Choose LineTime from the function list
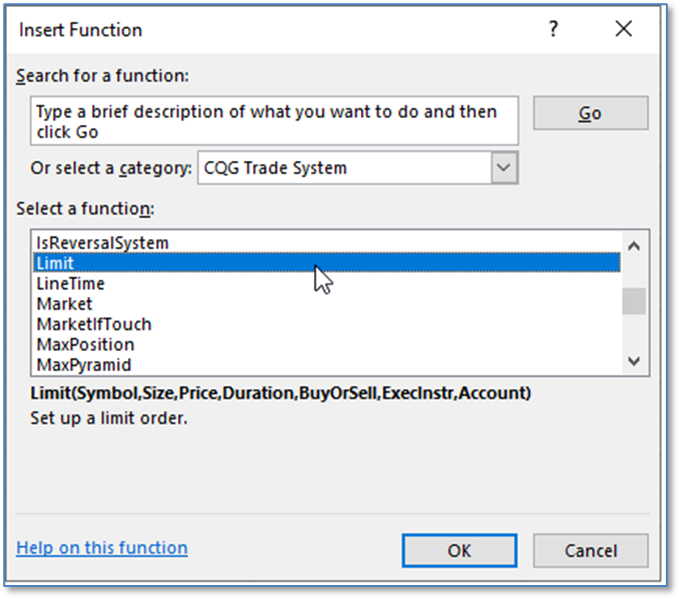The height and width of the screenshot is (599, 681). tap(70, 284)
